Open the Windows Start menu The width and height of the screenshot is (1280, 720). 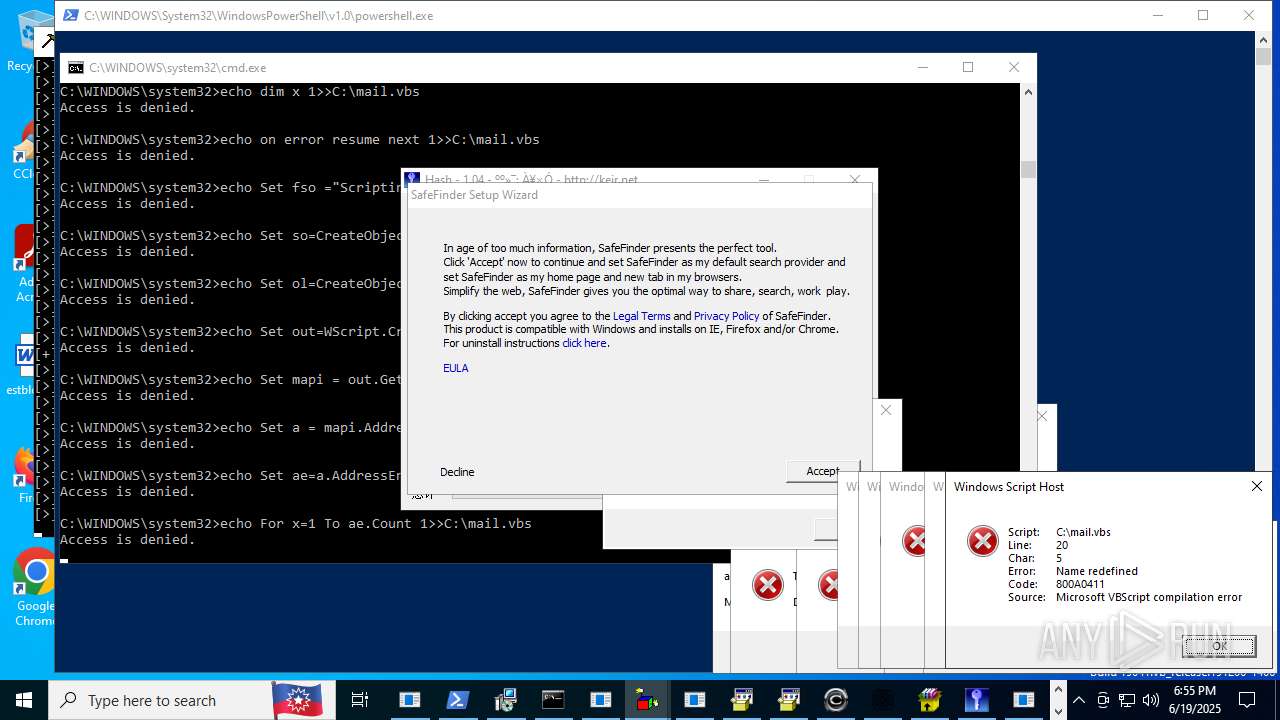click(x=24, y=700)
